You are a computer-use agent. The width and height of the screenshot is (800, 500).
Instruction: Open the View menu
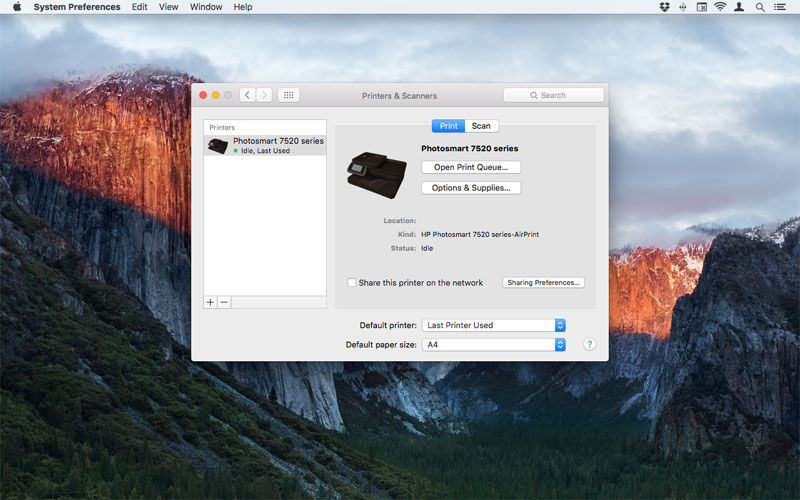click(x=168, y=7)
